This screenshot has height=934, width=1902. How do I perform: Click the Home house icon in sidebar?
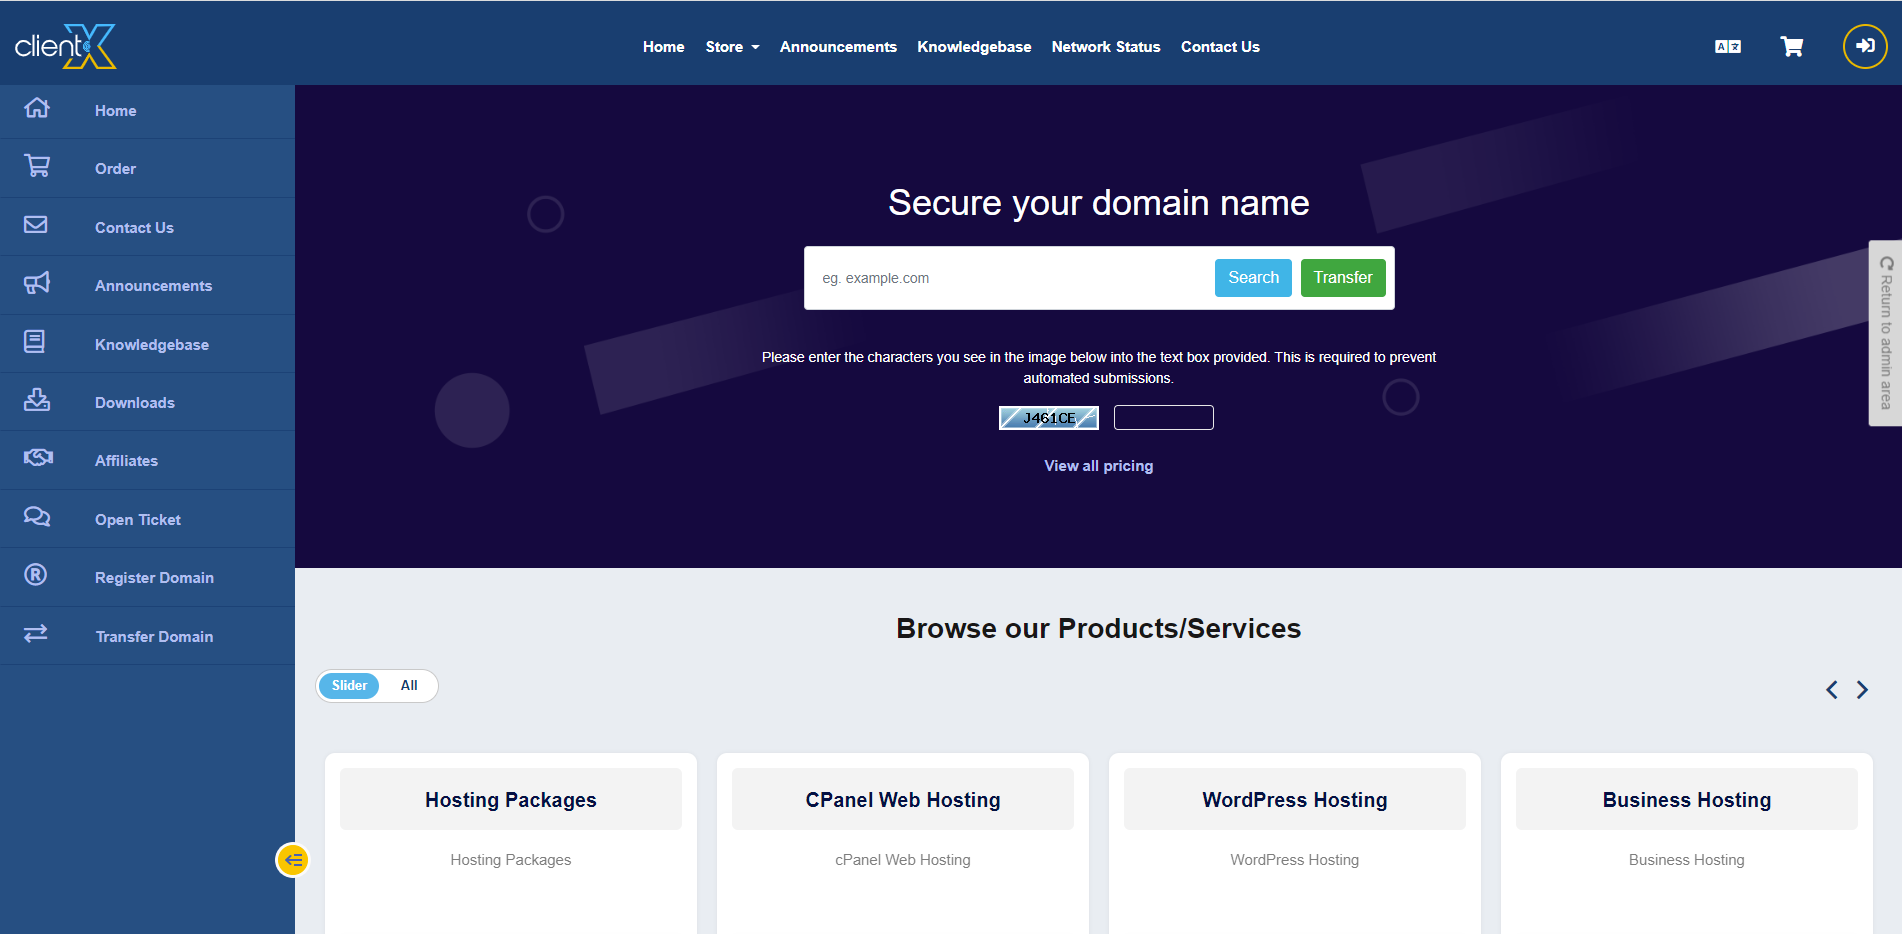tap(37, 108)
